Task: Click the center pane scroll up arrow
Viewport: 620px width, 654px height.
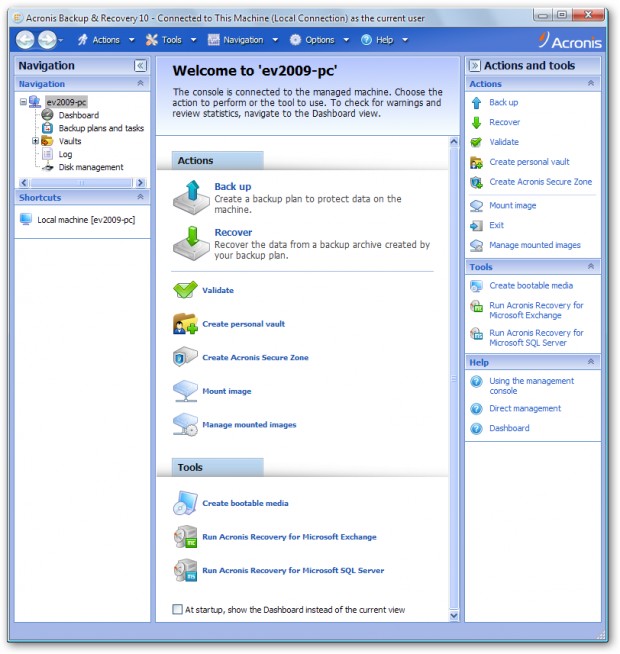Action: (454, 142)
